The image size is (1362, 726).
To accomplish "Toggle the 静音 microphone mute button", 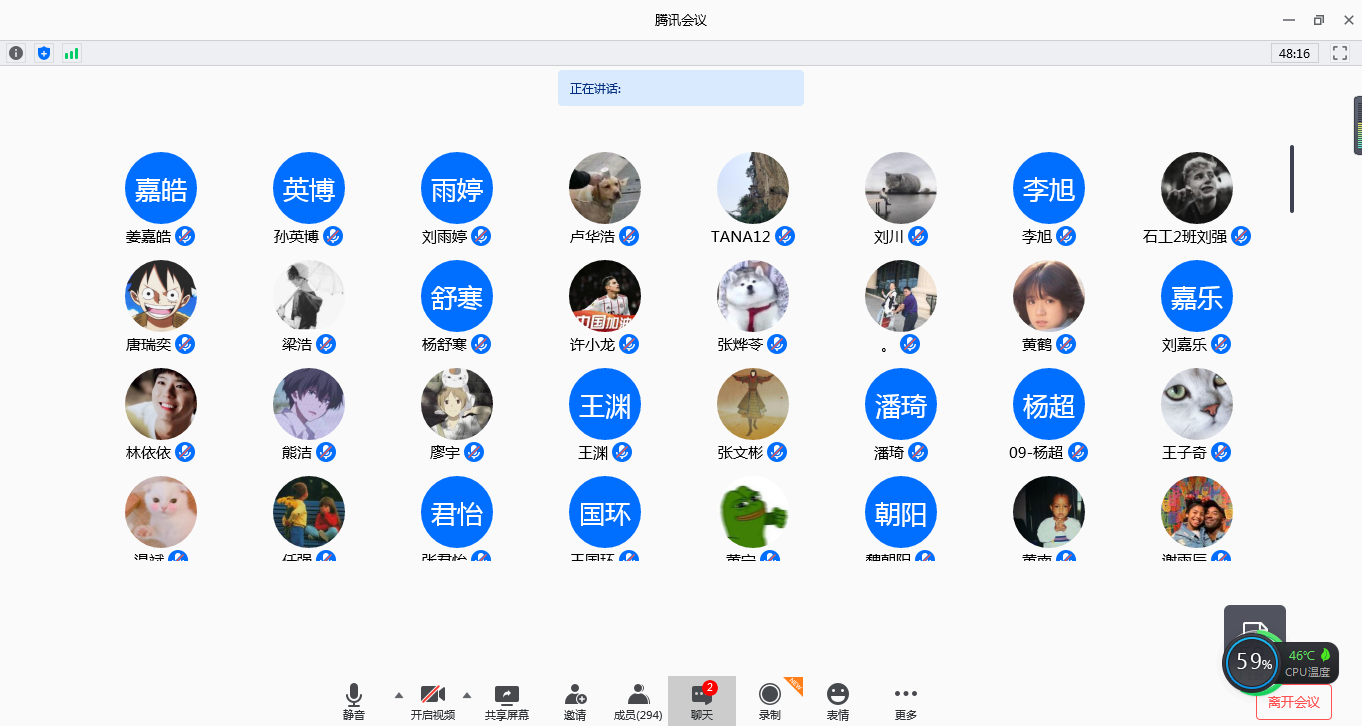I will [x=354, y=701].
